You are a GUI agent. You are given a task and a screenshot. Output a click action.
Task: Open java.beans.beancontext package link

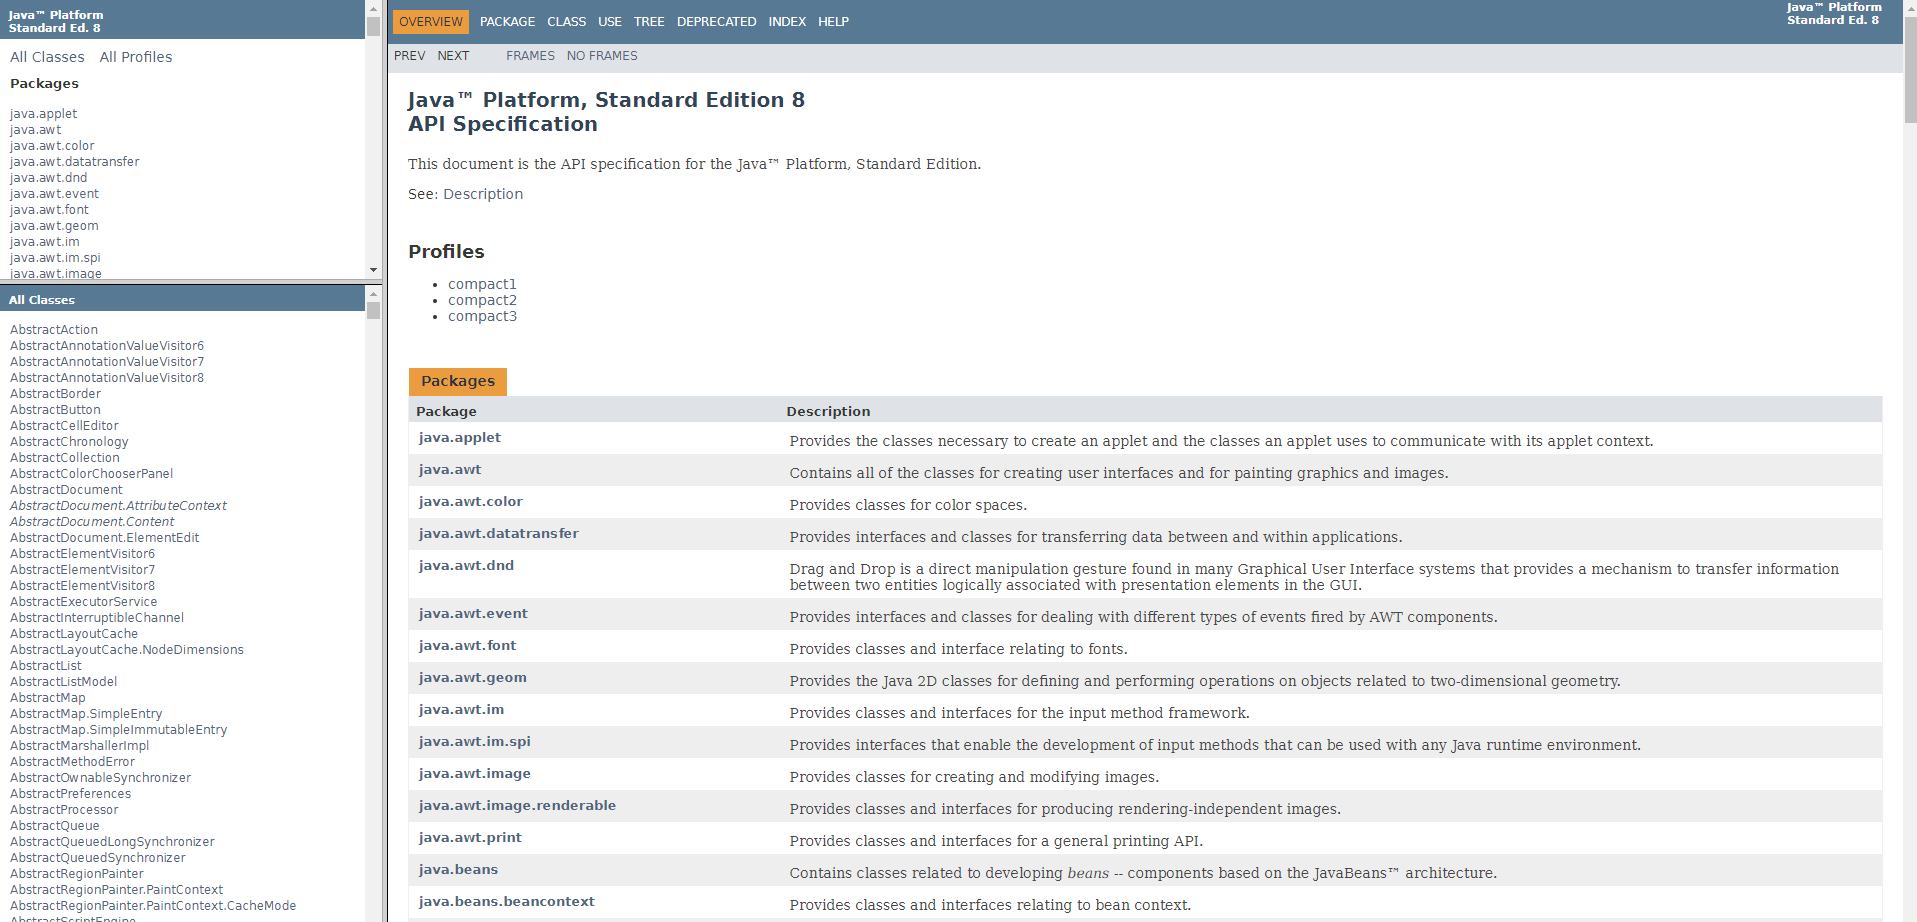click(x=507, y=902)
